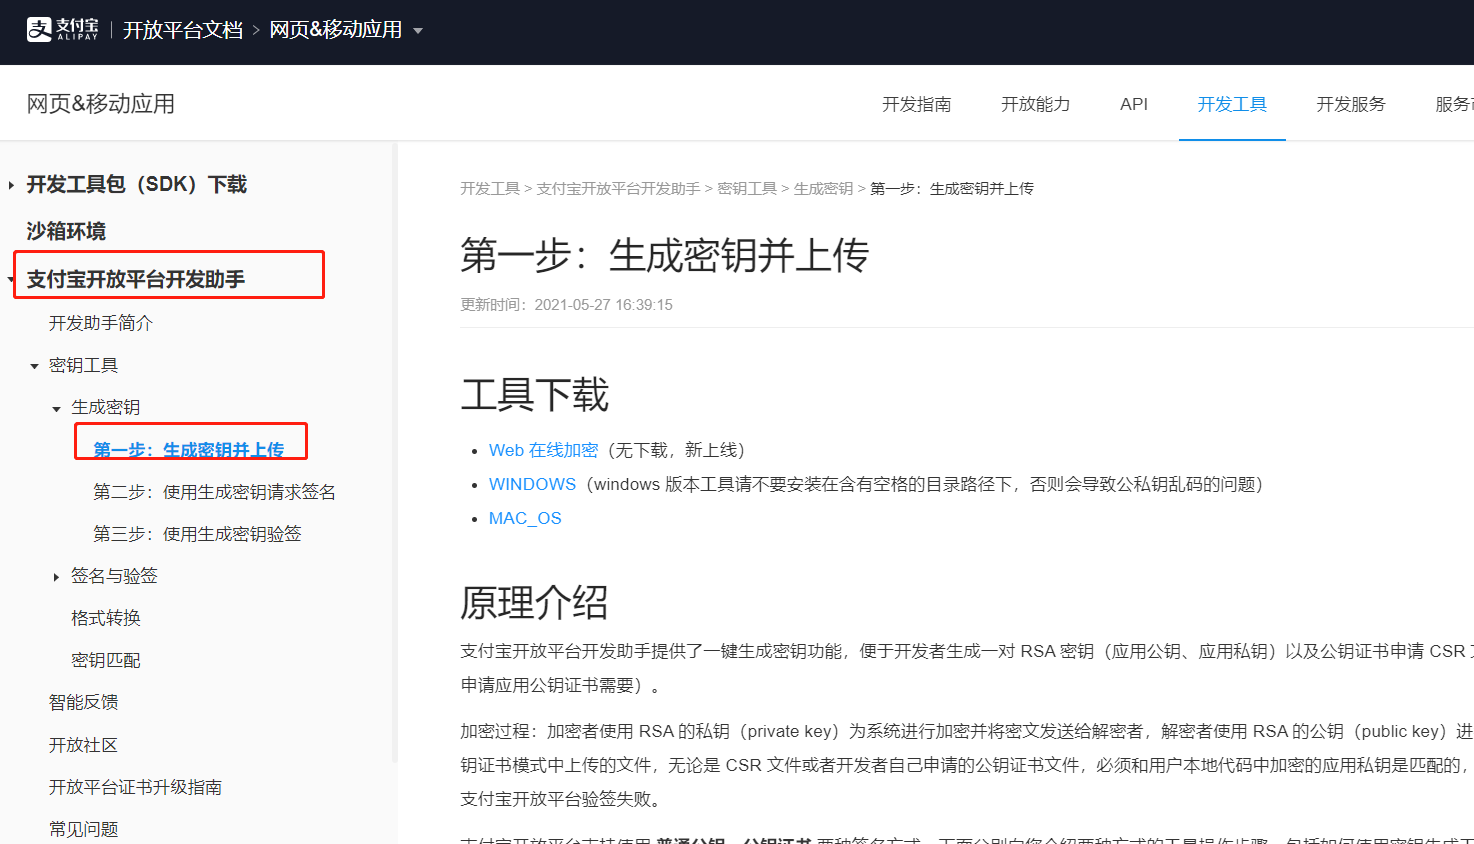The image size is (1474, 844).
Task: Open 开发工具包（SDK）下载 in sidebar
Action: [x=137, y=184]
